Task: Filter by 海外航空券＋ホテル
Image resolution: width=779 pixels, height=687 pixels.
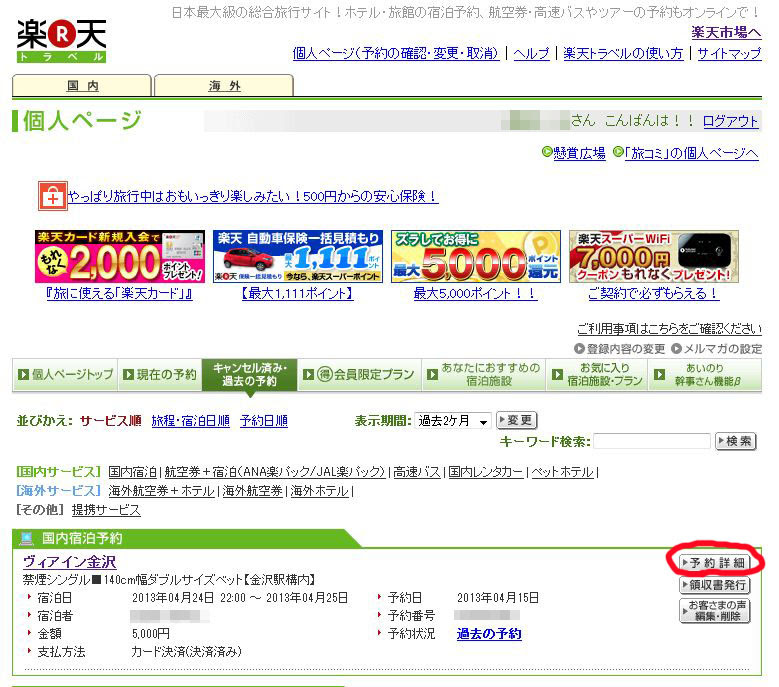Action: tap(161, 491)
